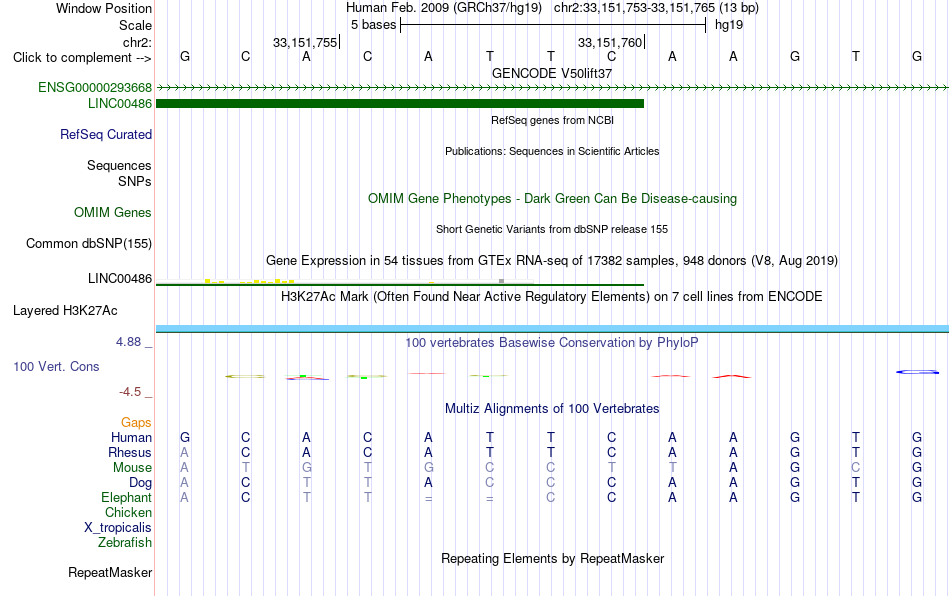Click the Scale track label
The width and height of the screenshot is (950, 596).
click(x=136, y=25)
